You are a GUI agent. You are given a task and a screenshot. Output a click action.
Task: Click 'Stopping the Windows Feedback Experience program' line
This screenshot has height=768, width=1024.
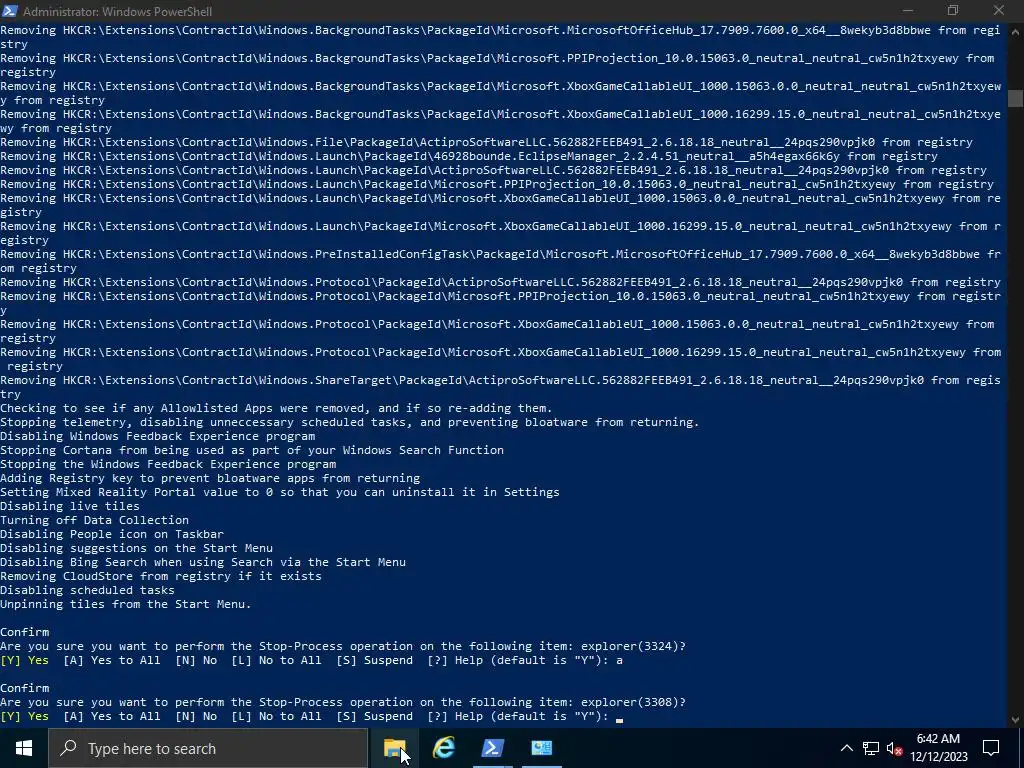[168, 464]
